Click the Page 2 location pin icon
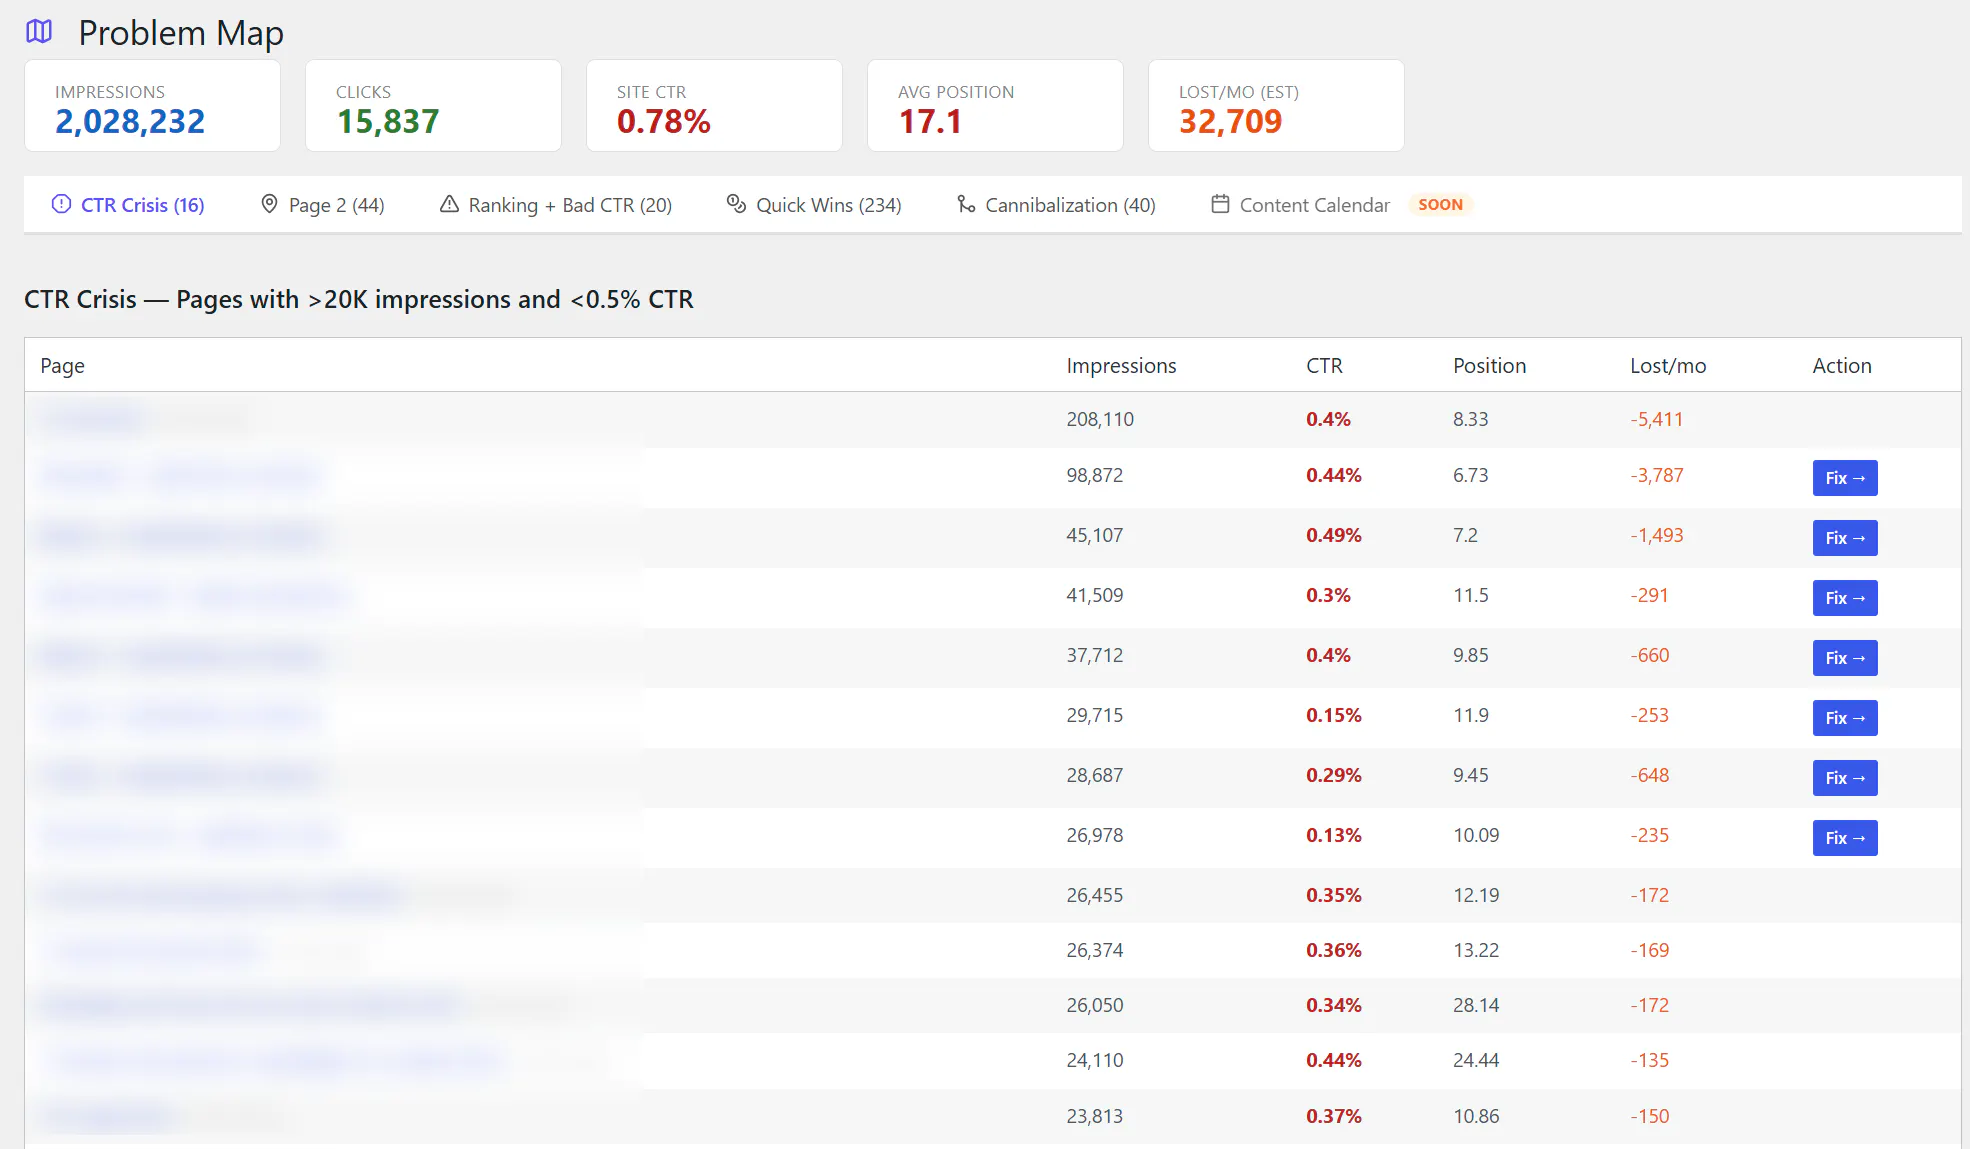 (269, 204)
